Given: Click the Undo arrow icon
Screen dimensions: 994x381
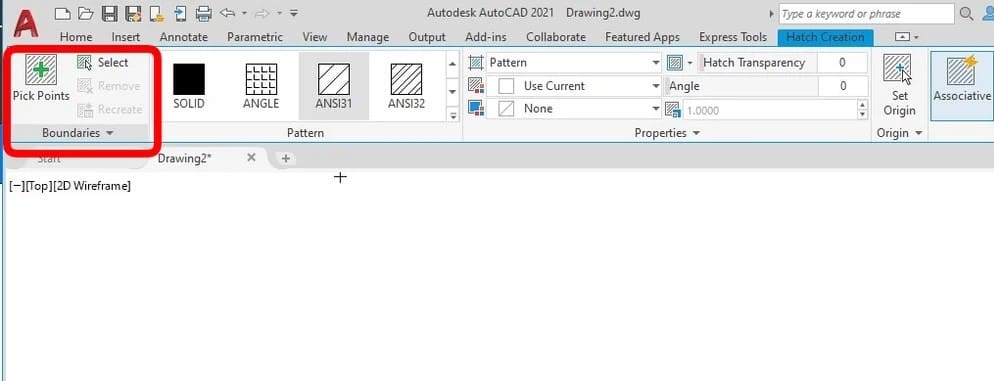Looking at the screenshot, I should tap(228, 13).
